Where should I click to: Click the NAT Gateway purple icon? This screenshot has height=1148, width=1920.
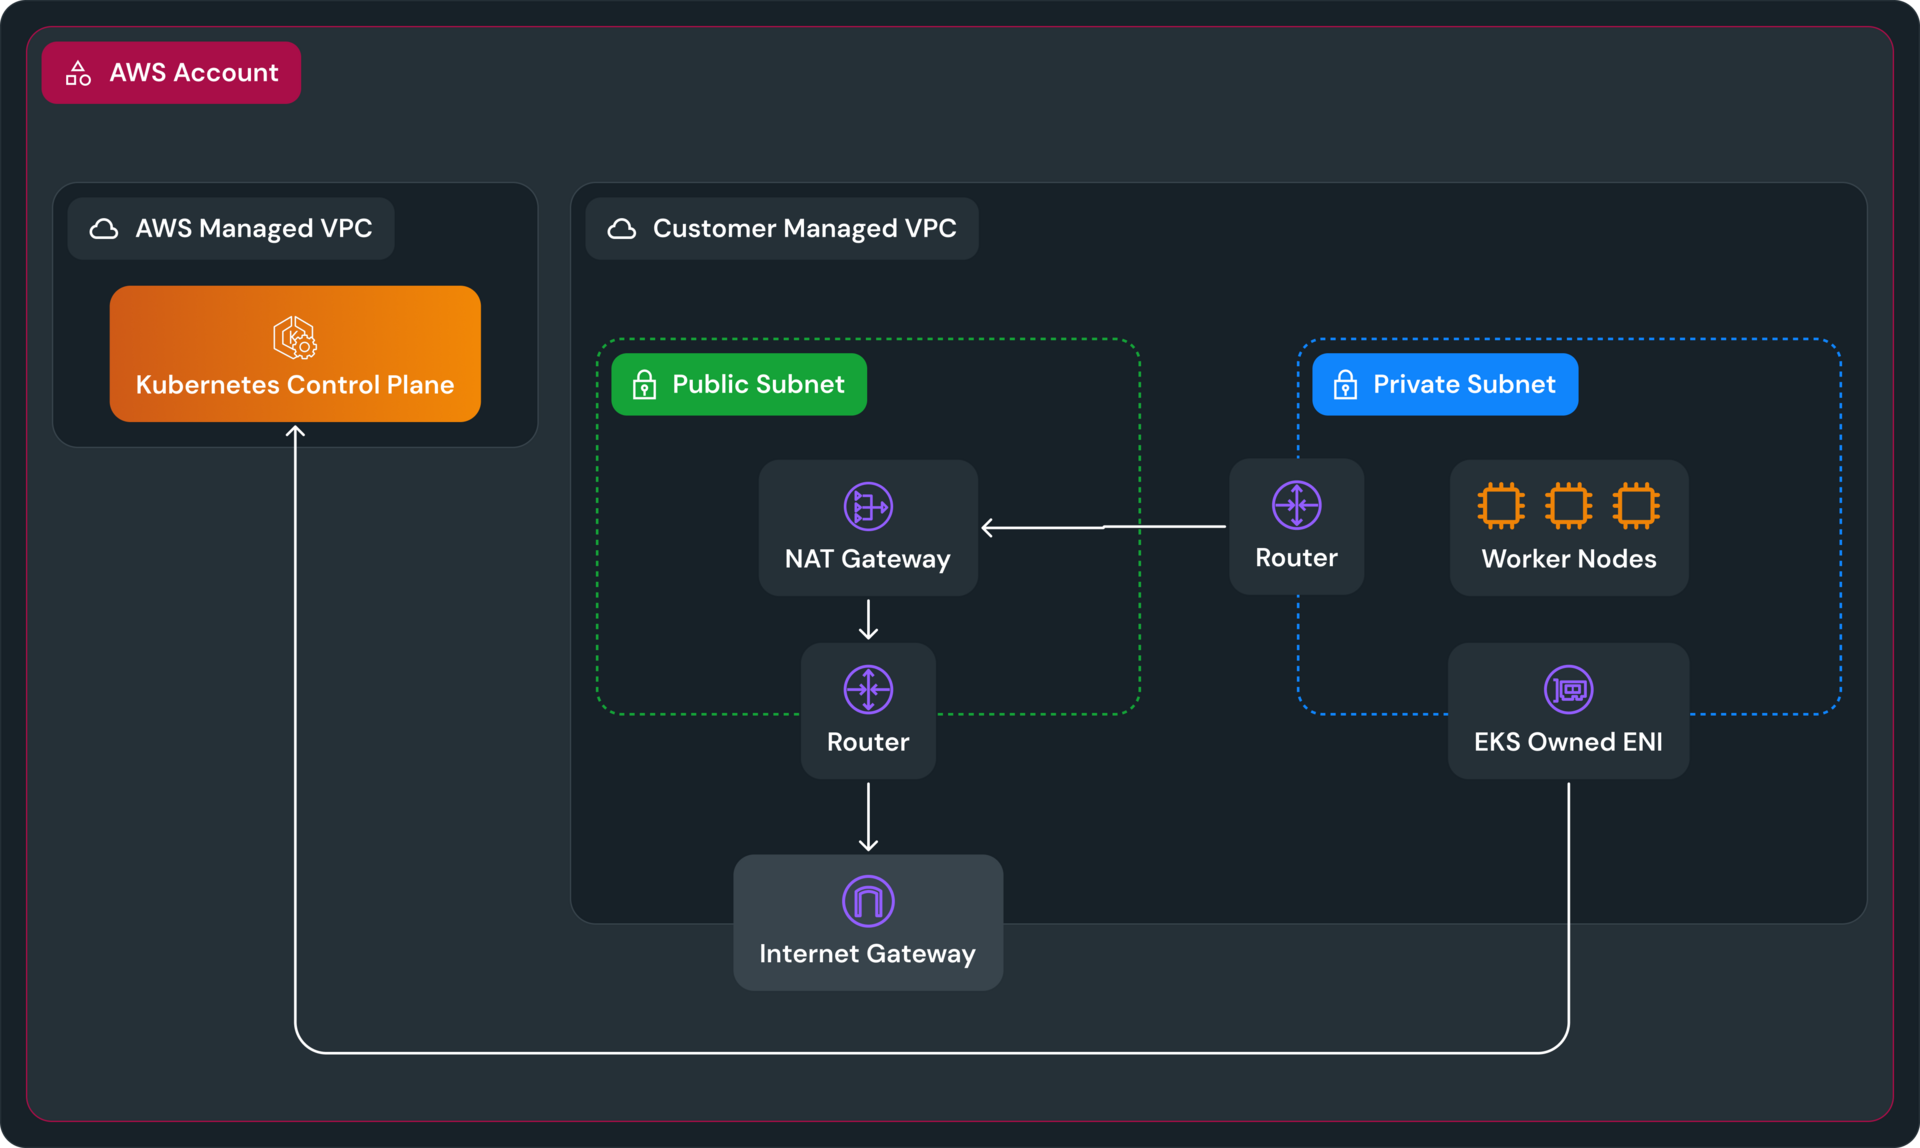pos(868,506)
